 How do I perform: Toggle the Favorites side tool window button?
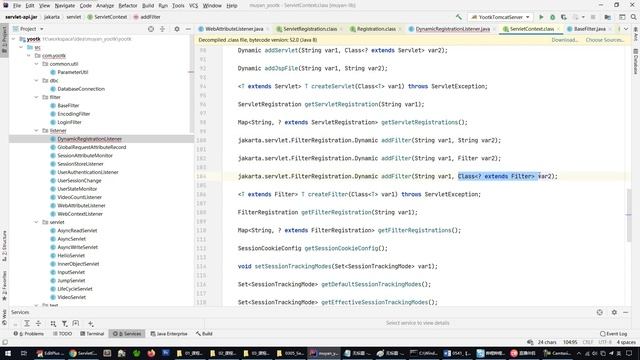tap(4, 286)
